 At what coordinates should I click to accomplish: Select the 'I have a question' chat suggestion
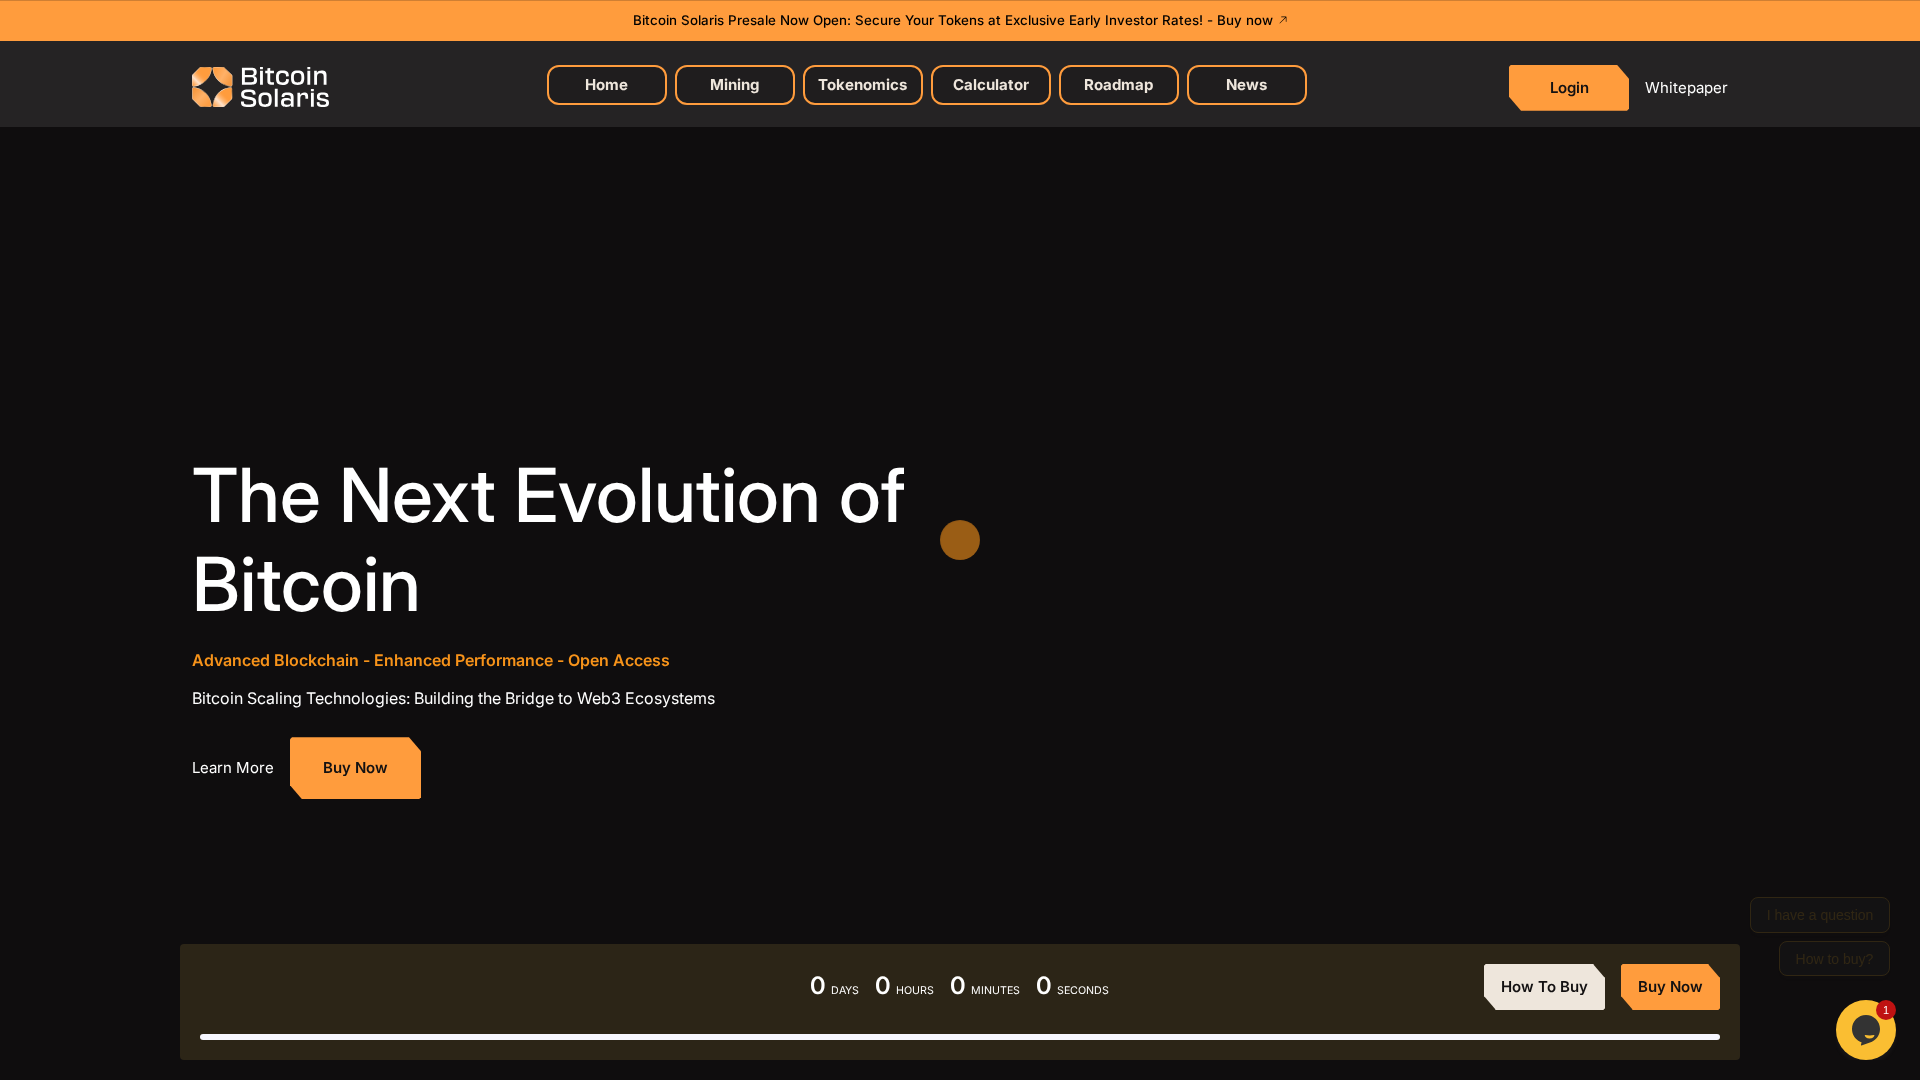tap(1819, 915)
